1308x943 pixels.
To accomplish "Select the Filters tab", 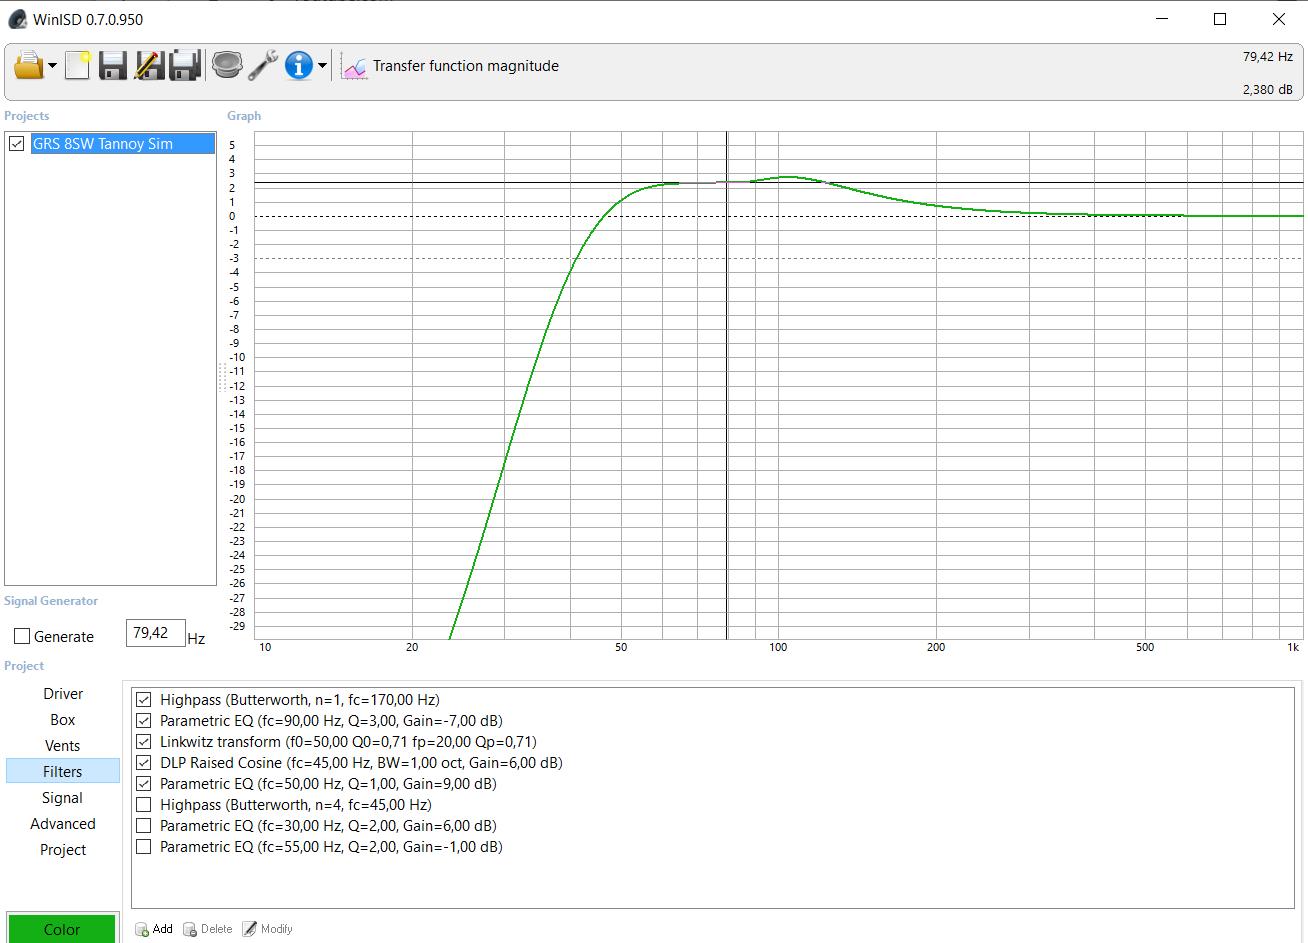I will click(63, 771).
